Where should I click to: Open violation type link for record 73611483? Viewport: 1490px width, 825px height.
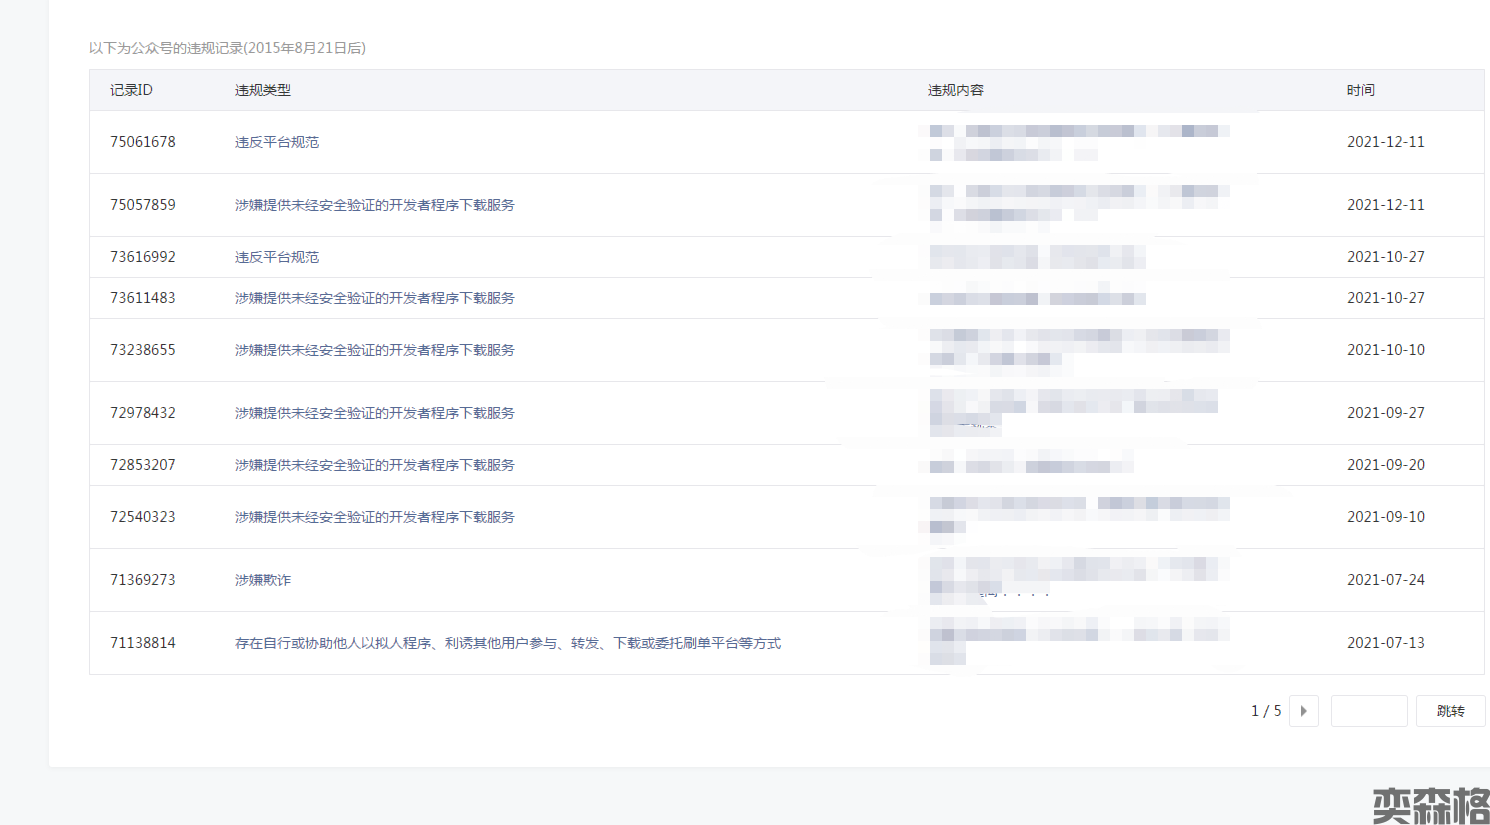point(374,298)
